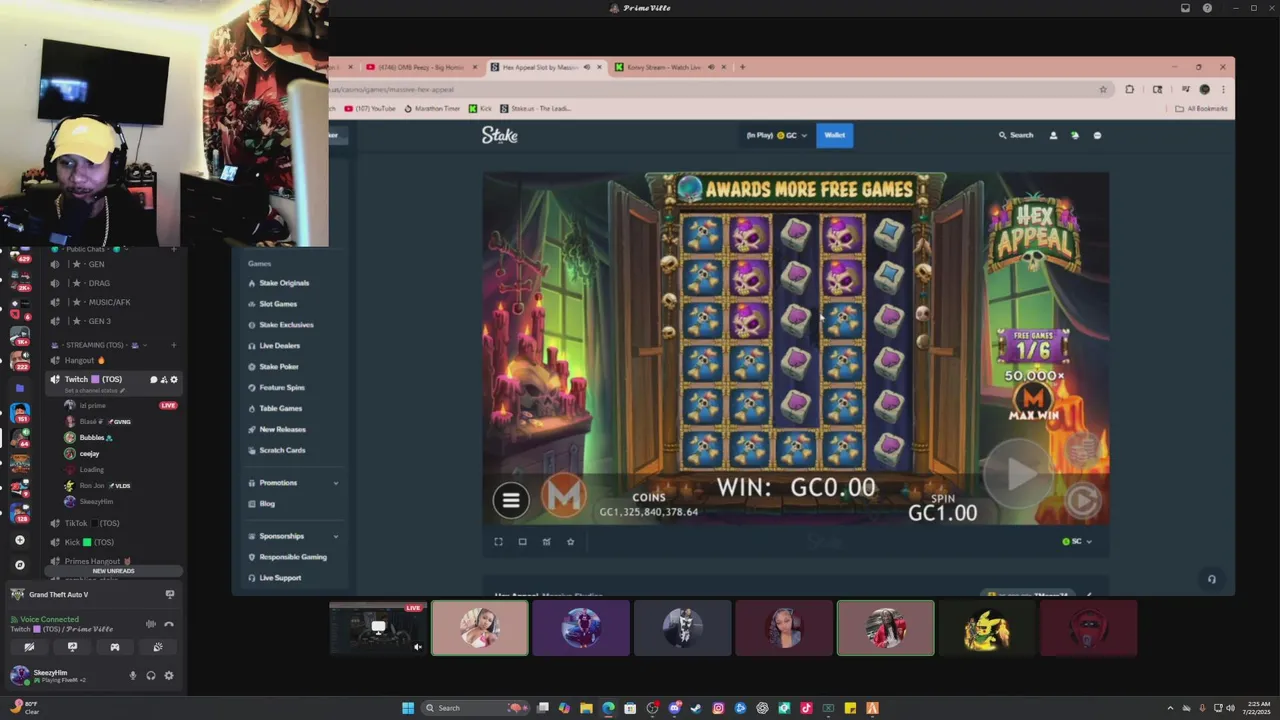This screenshot has height=720, width=1280.
Task: Open the Kick bookmark
Action: click(481, 108)
